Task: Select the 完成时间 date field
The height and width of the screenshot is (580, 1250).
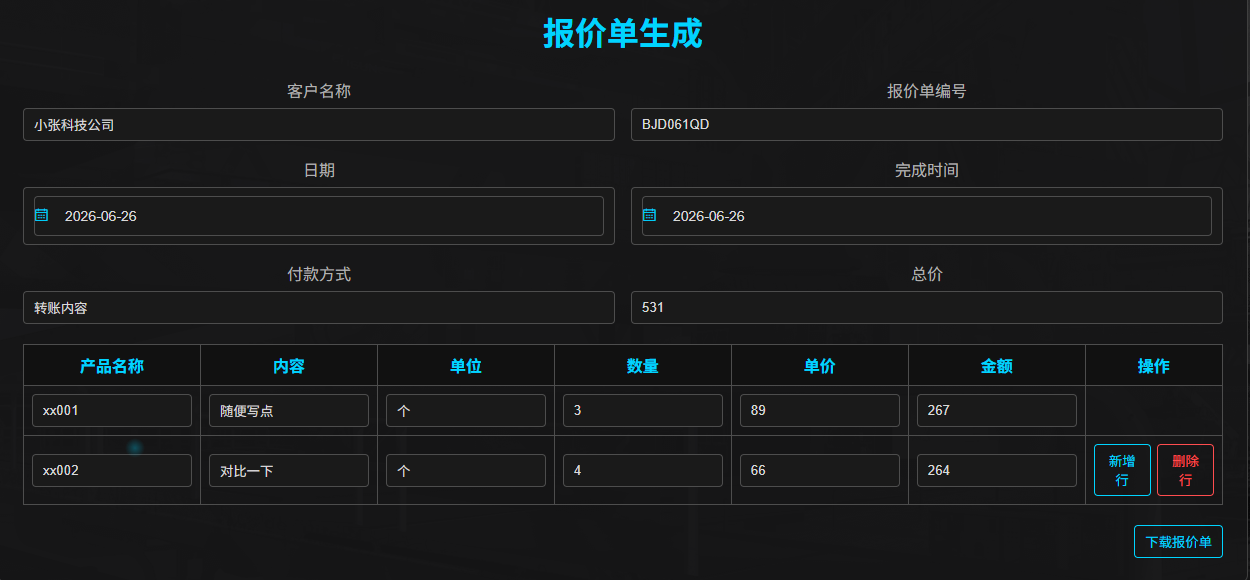Action: [927, 216]
